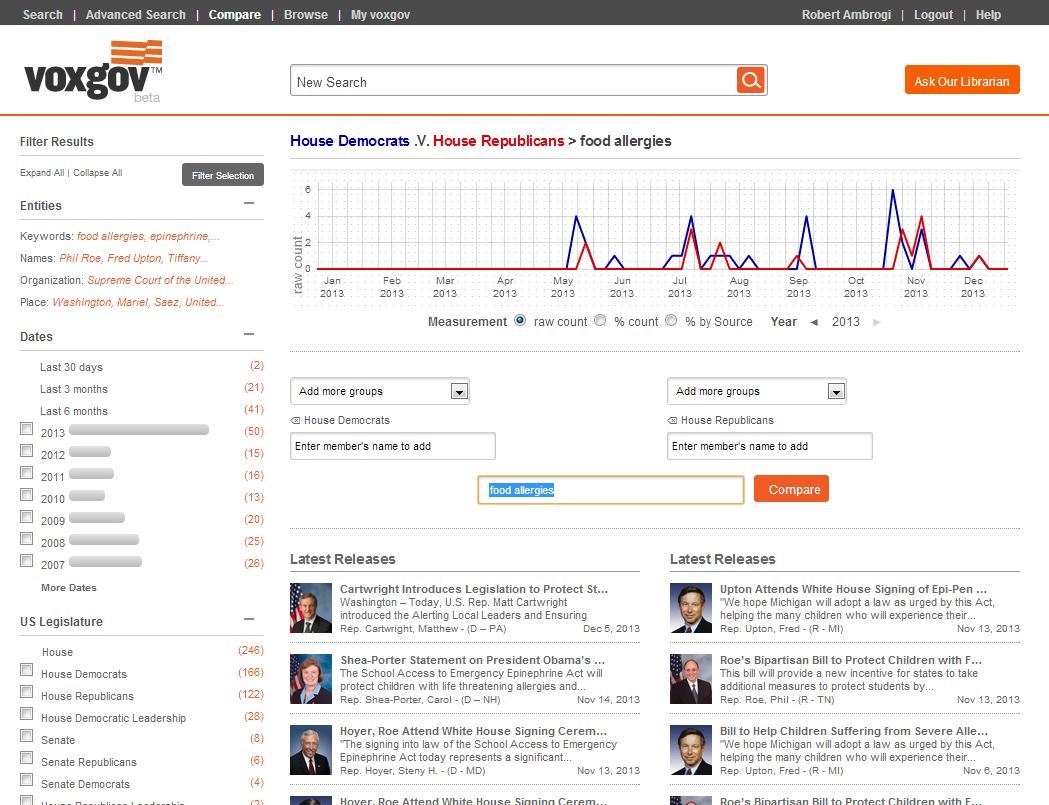1049x805 pixels.
Task: Go to next year arrow
Action: coord(876,323)
